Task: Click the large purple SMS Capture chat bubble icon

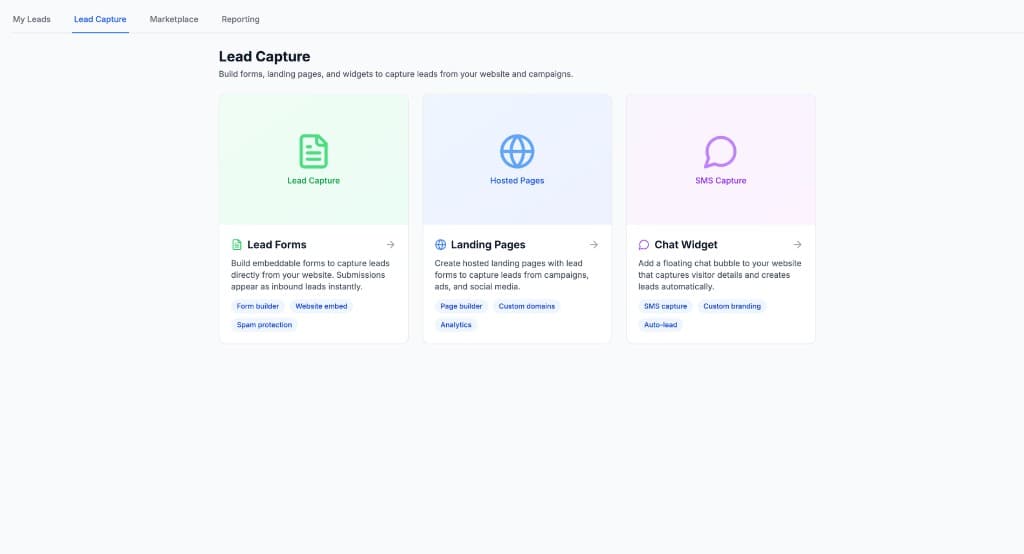Action: tap(720, 151)
